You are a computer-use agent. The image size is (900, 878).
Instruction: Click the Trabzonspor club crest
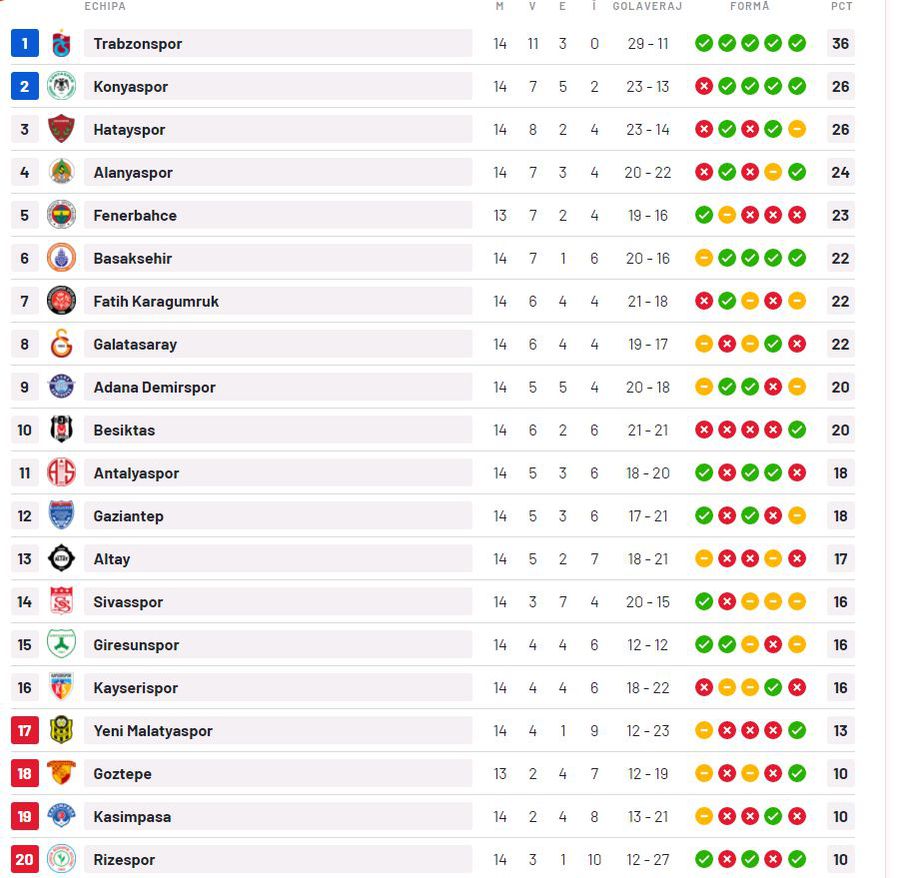pos(61,43)
